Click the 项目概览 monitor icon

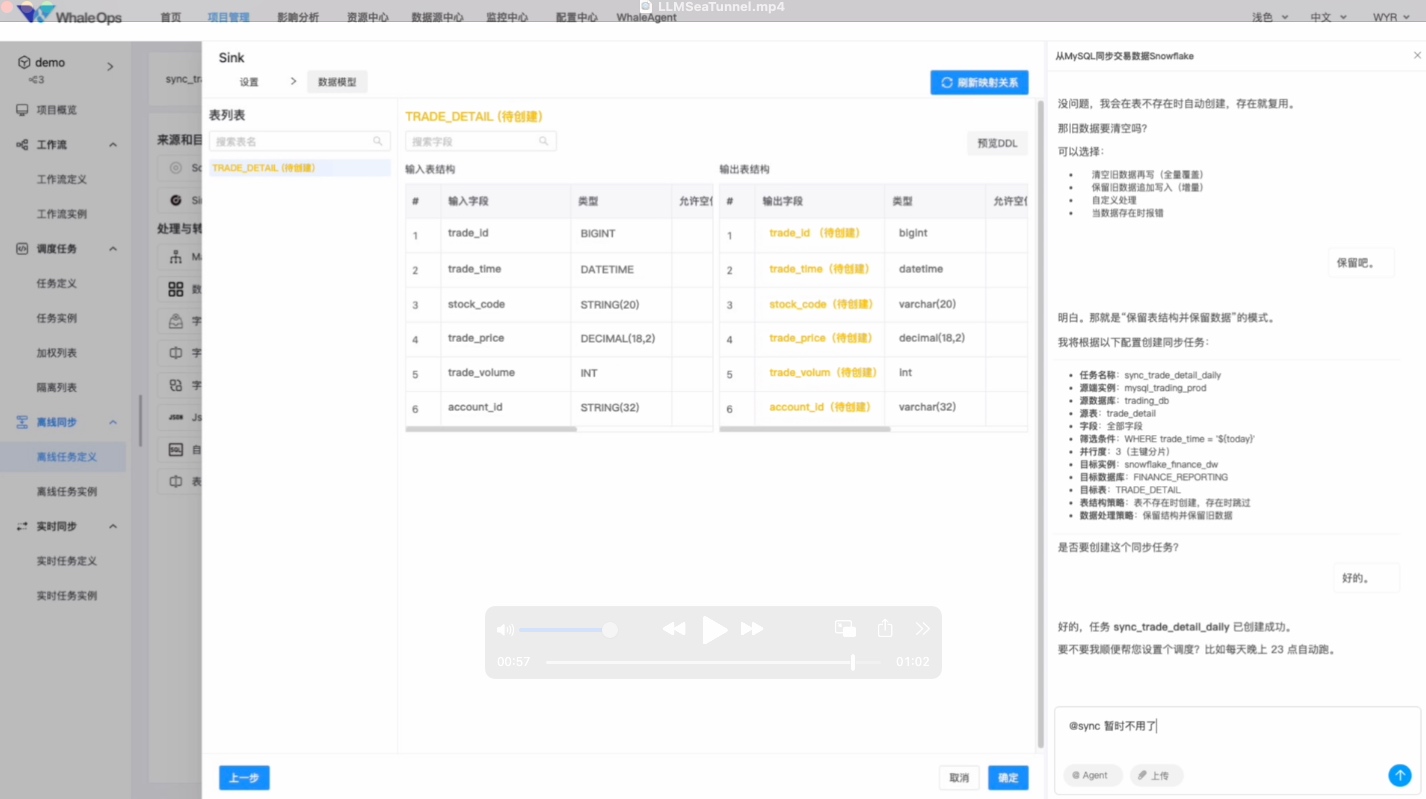pos(22,110)
